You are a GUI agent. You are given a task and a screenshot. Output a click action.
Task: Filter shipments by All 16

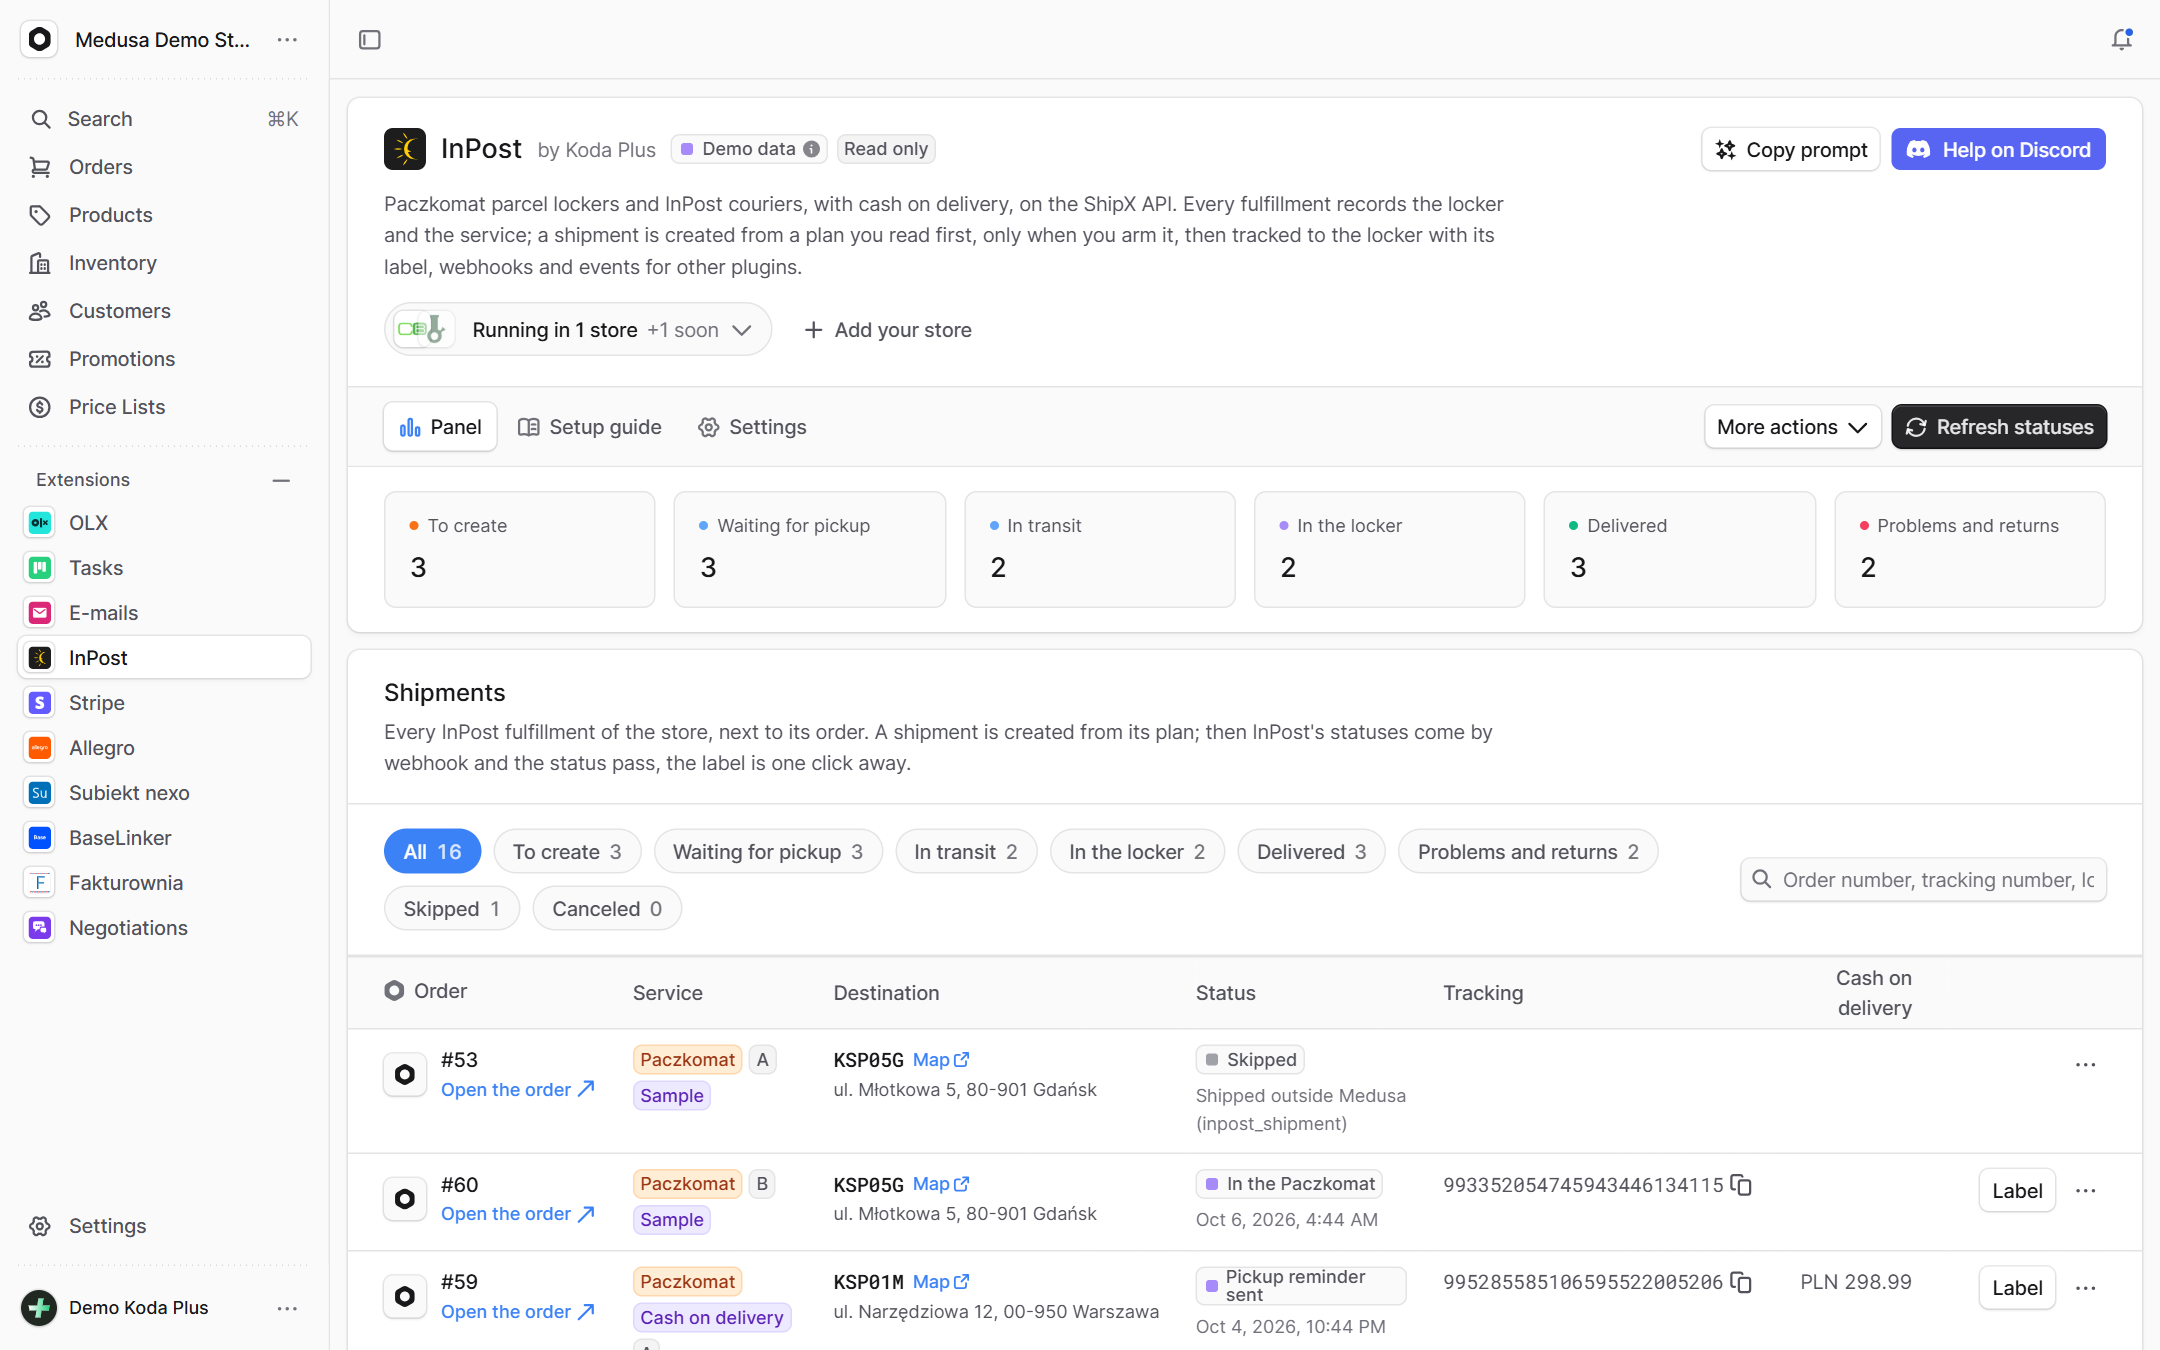432,852
